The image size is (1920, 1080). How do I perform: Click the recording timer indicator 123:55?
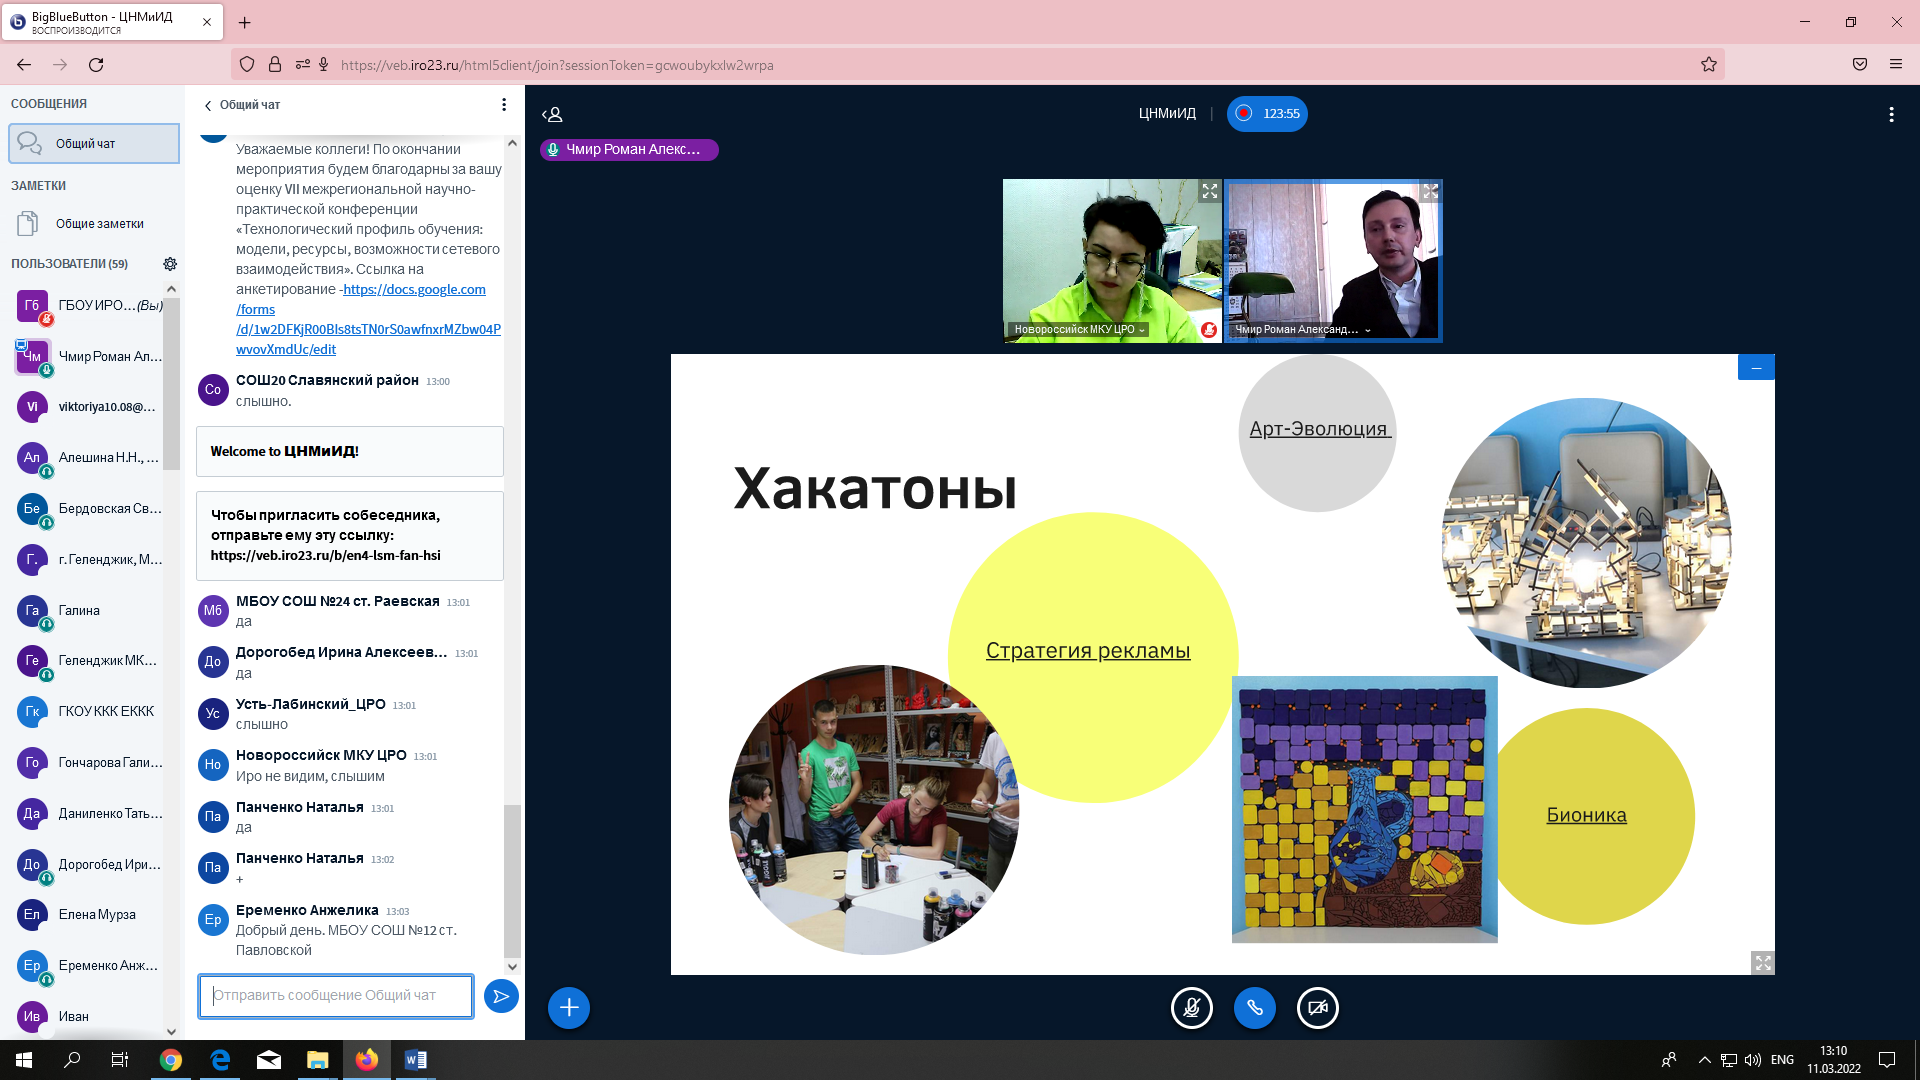pyautogui.click(x=1267, y=114)
